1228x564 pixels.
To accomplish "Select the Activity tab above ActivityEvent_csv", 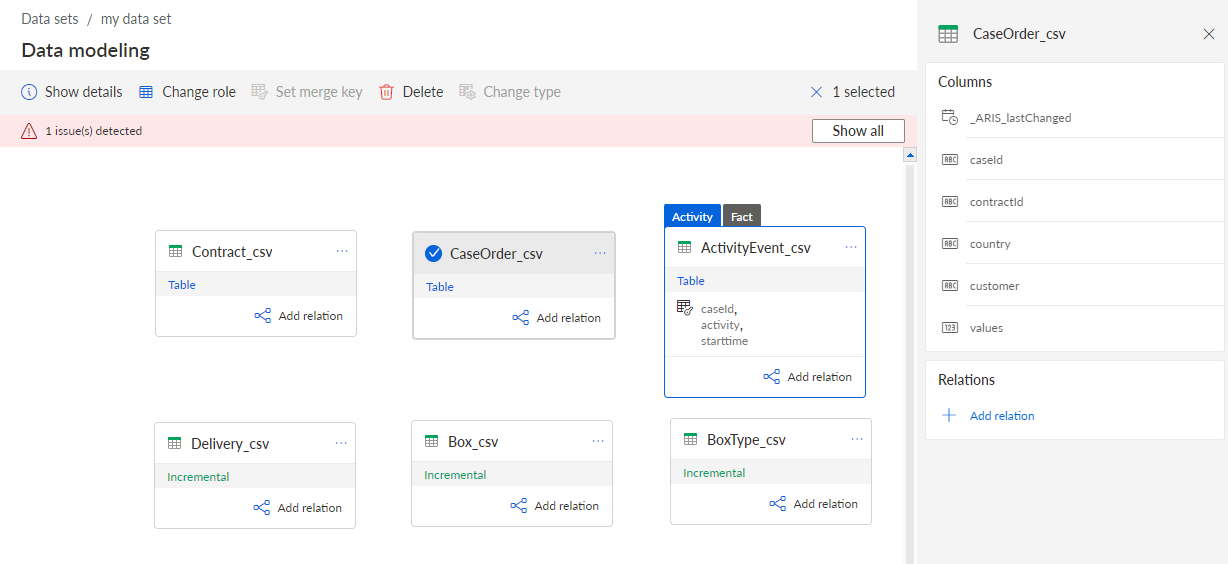I will (x=692, y=216).
